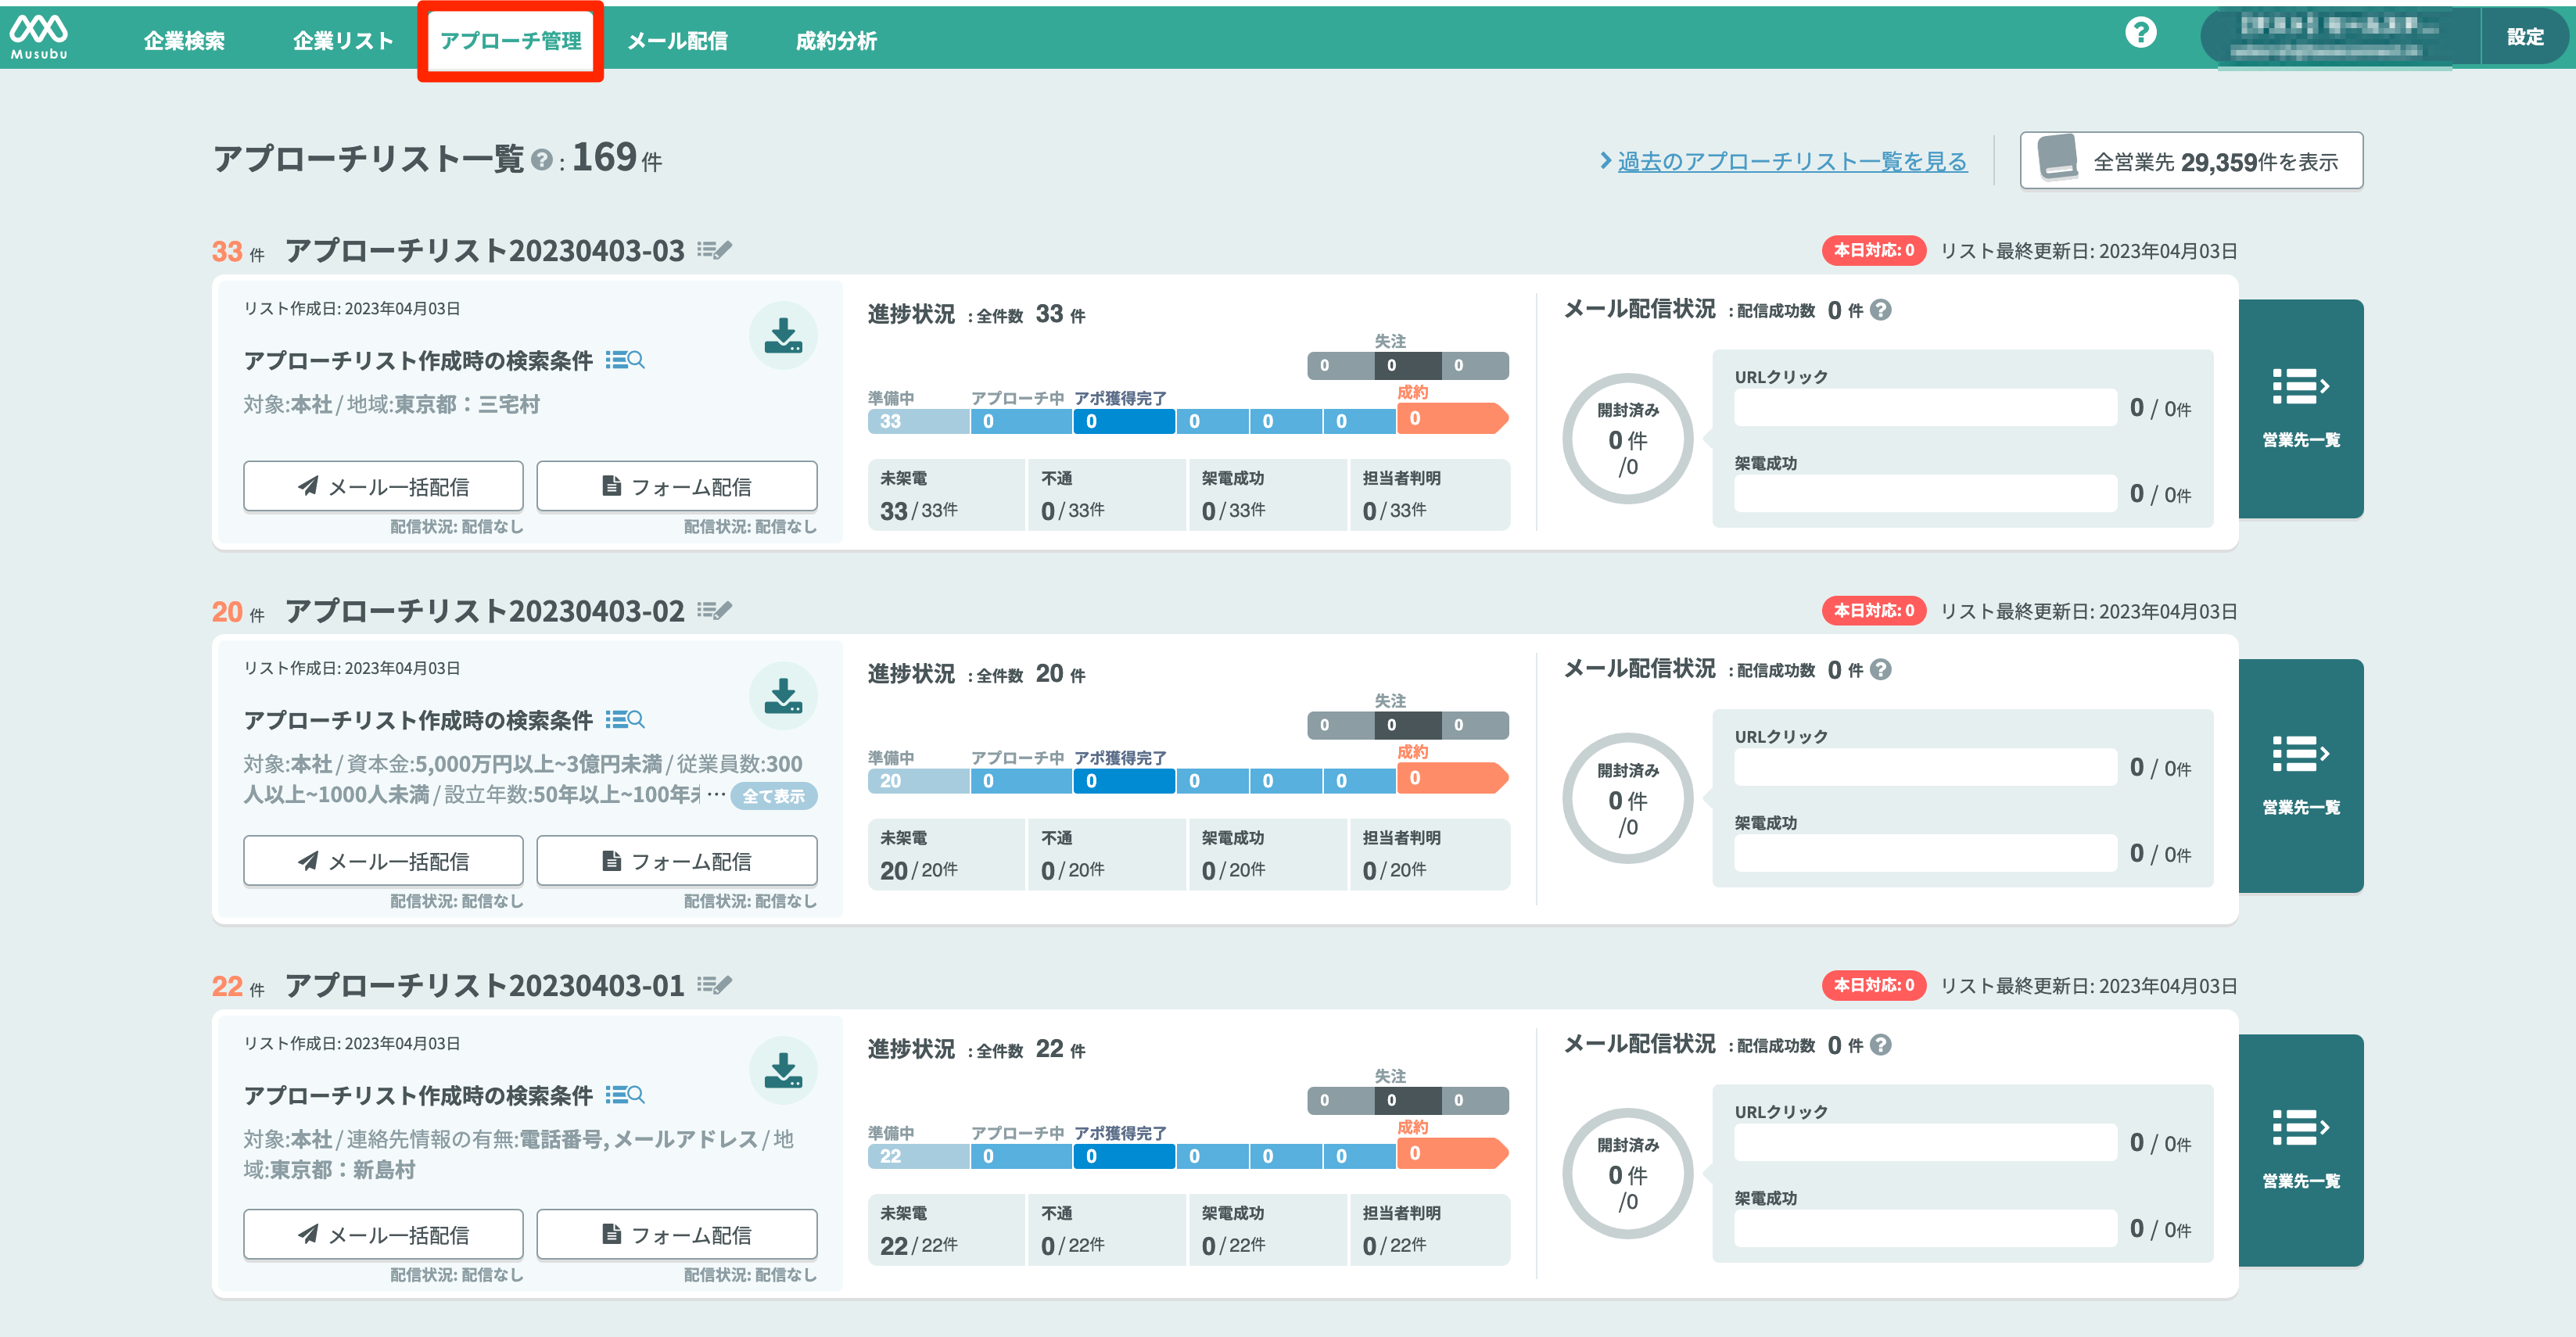View search conditions icon for list 20230403-02
The height and width of the screenshot is (1337, 2576).
pyautogui.click(x=625, y=720)
